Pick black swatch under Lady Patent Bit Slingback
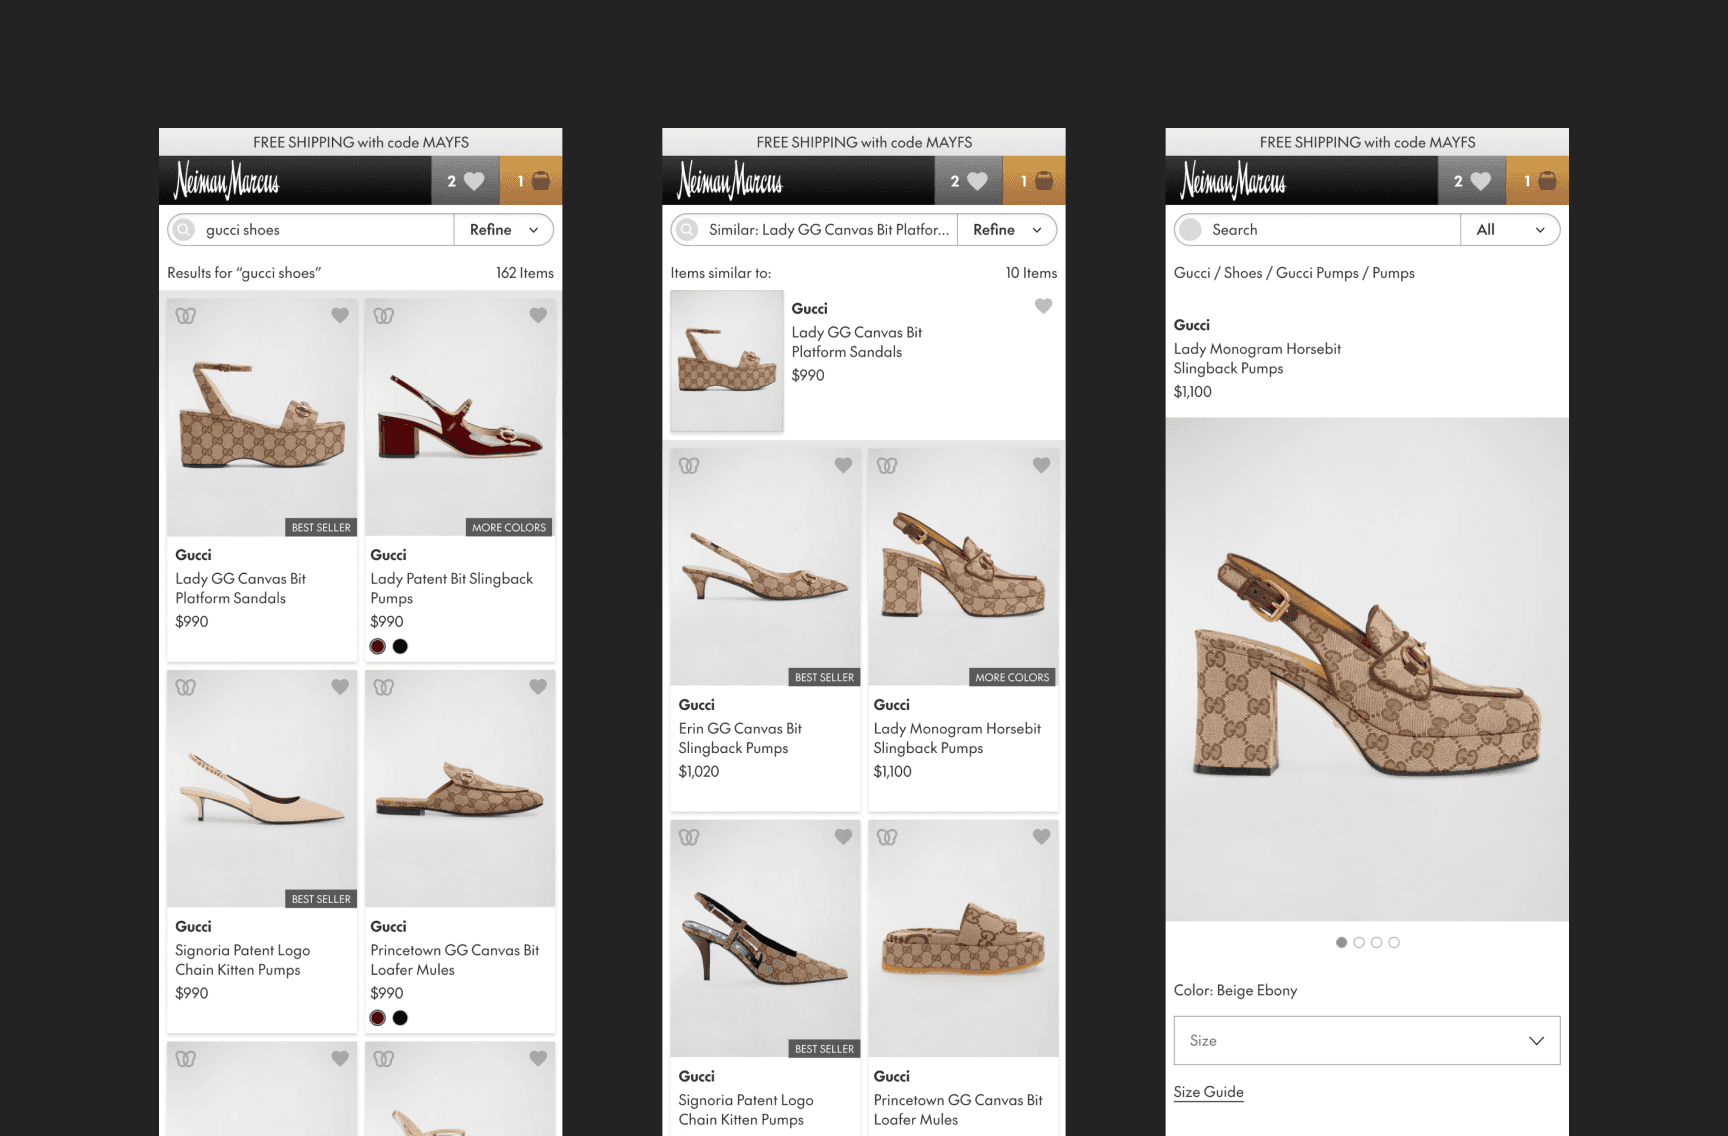The image size is (1728, 1136). pyautogui.click(x=400, y=646)
